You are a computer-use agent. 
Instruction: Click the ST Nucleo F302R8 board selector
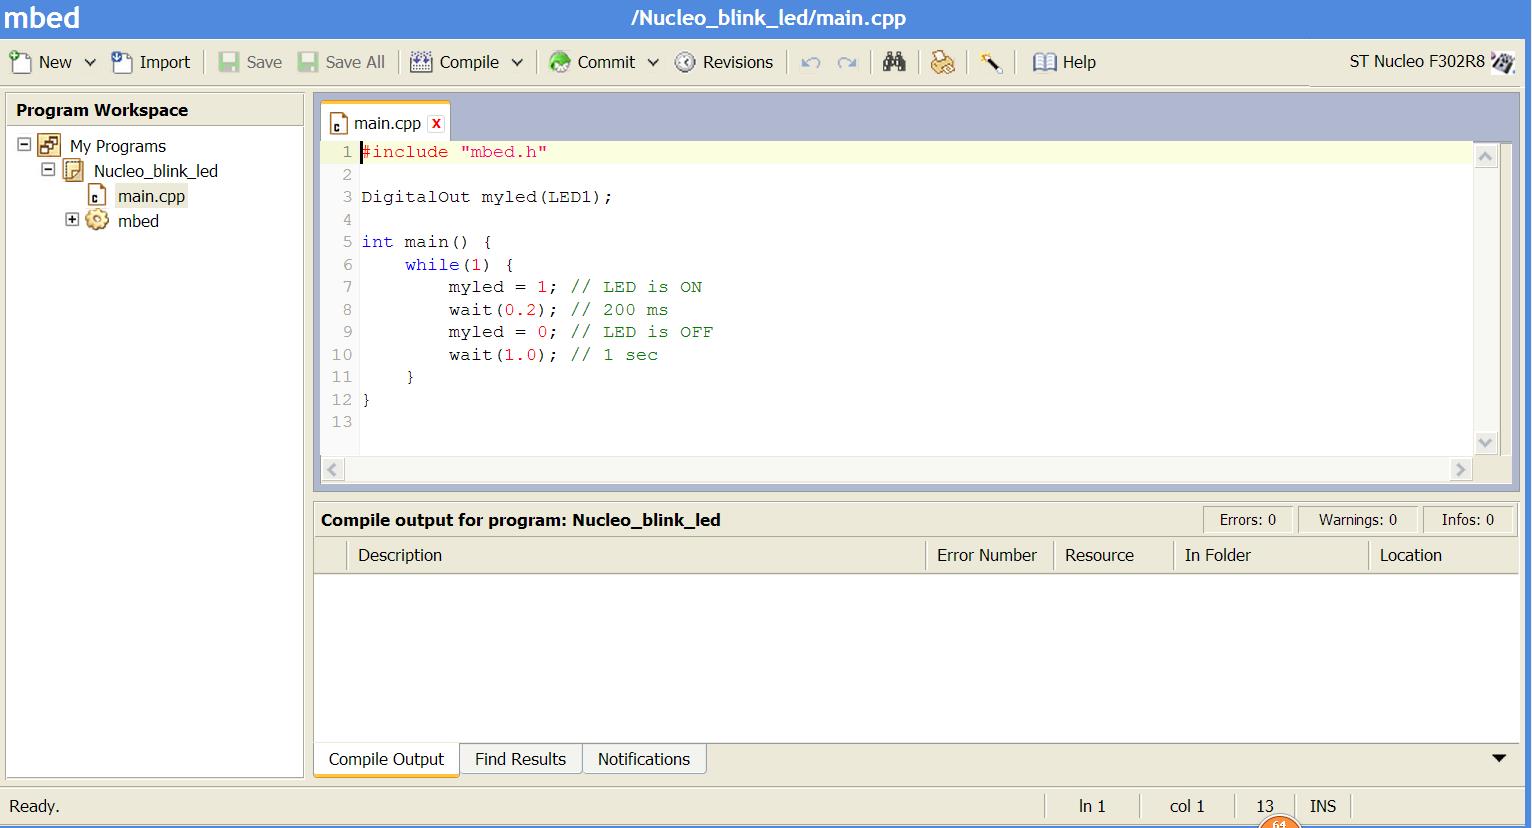click(1432, 62)
